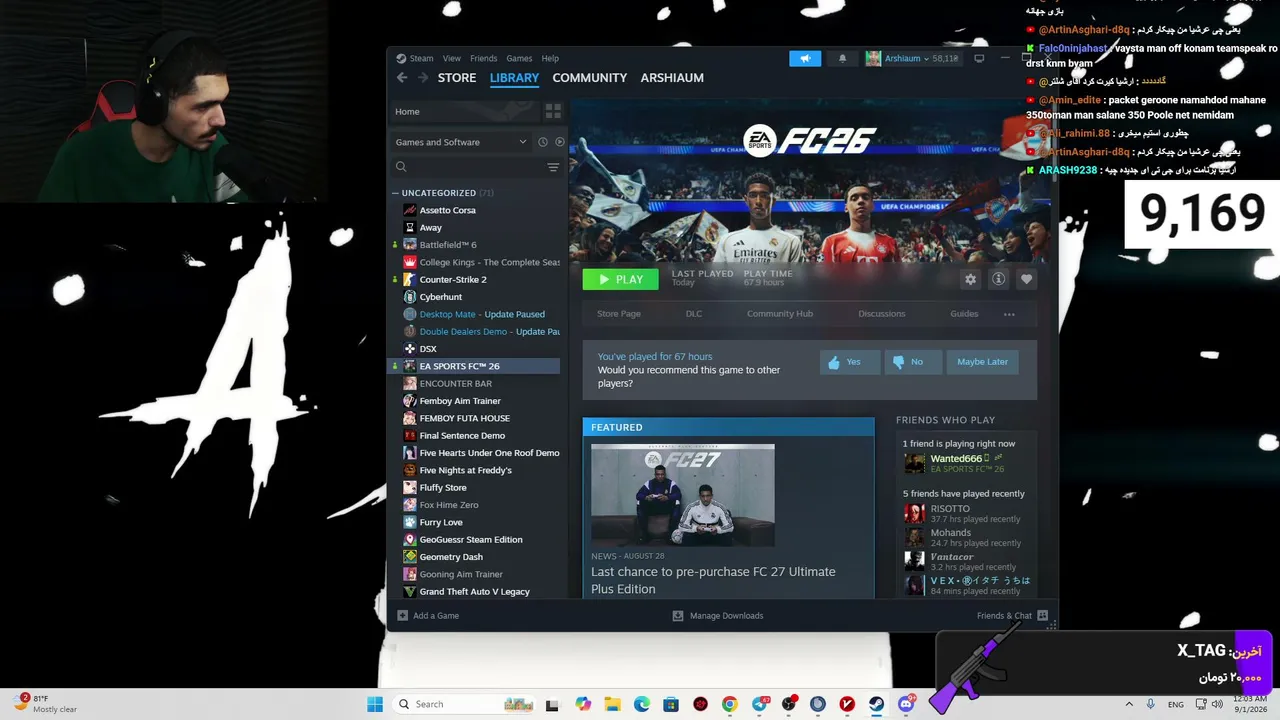Open the Telegram taskbar icon
The height and width of the screenshot is (720, 1280).
pos(760,704)
